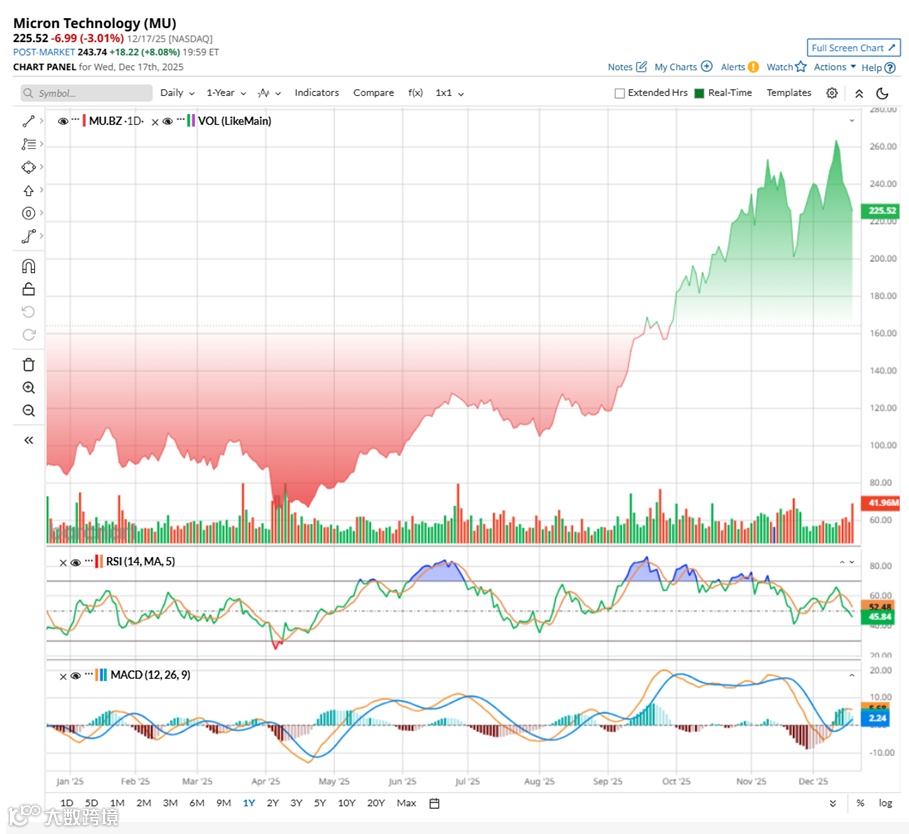Toggle visibility of MU.BZ series
909x834 pixels.
click(63, 121)
